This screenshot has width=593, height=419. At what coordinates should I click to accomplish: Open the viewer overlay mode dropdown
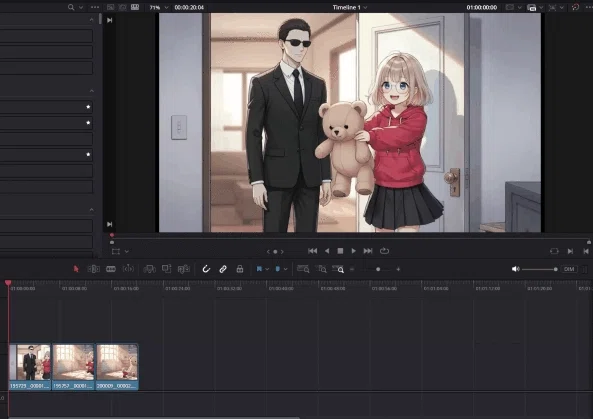[x=127, y=251]
